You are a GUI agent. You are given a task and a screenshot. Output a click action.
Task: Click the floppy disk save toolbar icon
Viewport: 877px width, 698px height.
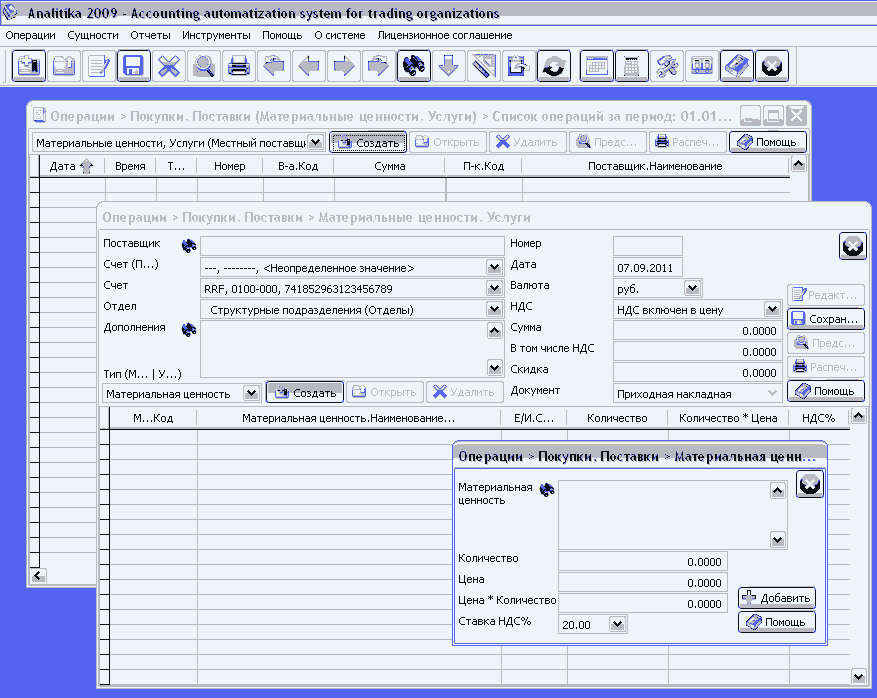coord(134,66)
